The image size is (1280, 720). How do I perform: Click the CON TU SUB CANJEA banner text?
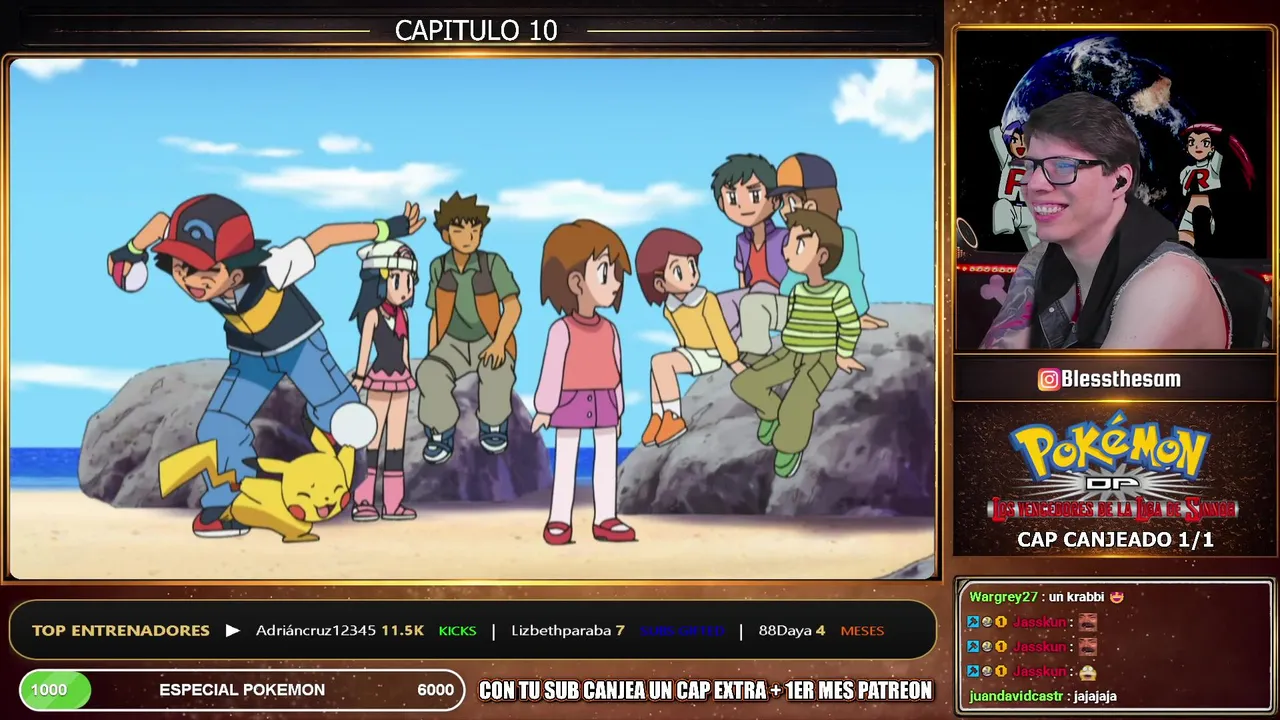(705, 690)
